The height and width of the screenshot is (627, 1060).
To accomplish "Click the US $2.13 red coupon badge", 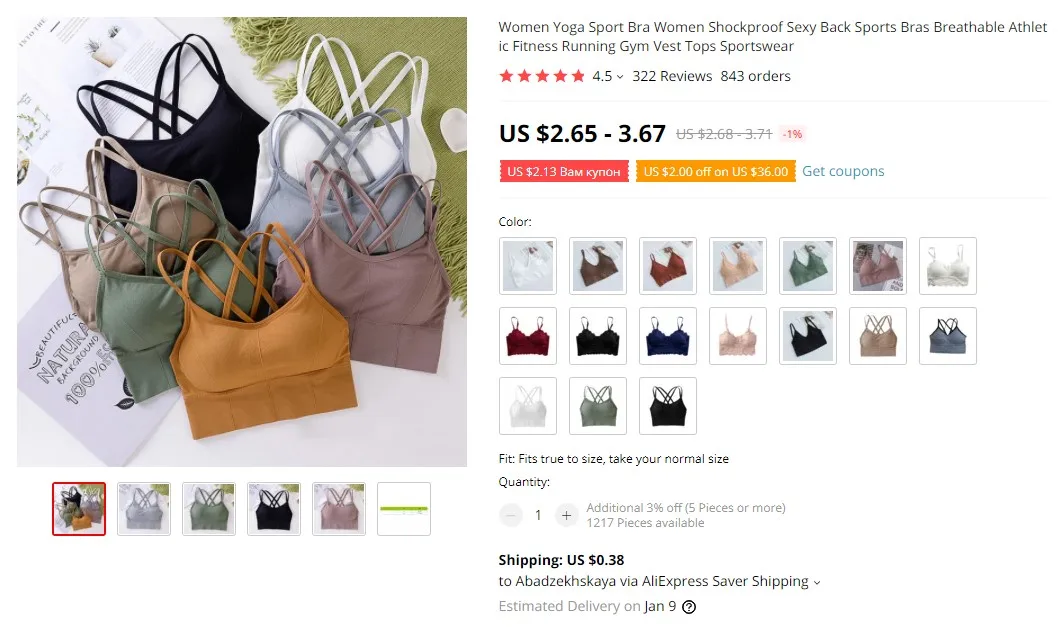I will point(564,171).
